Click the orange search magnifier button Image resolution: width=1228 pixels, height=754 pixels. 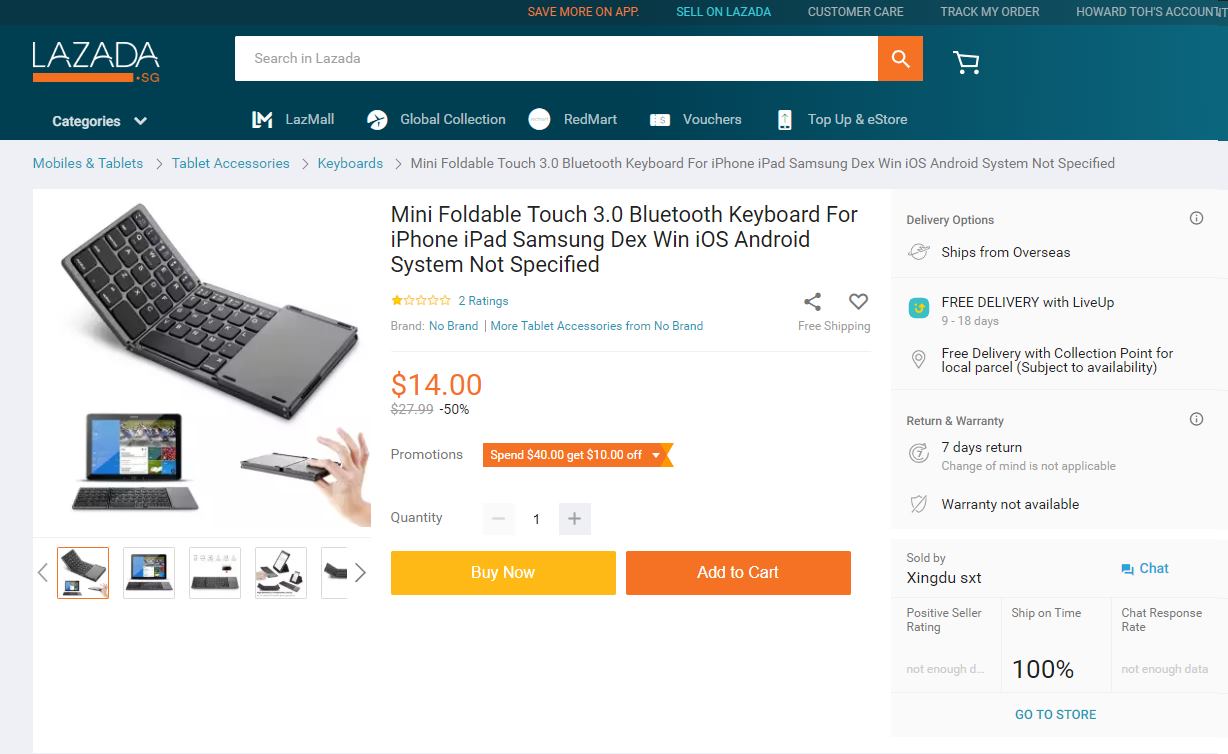900,59
